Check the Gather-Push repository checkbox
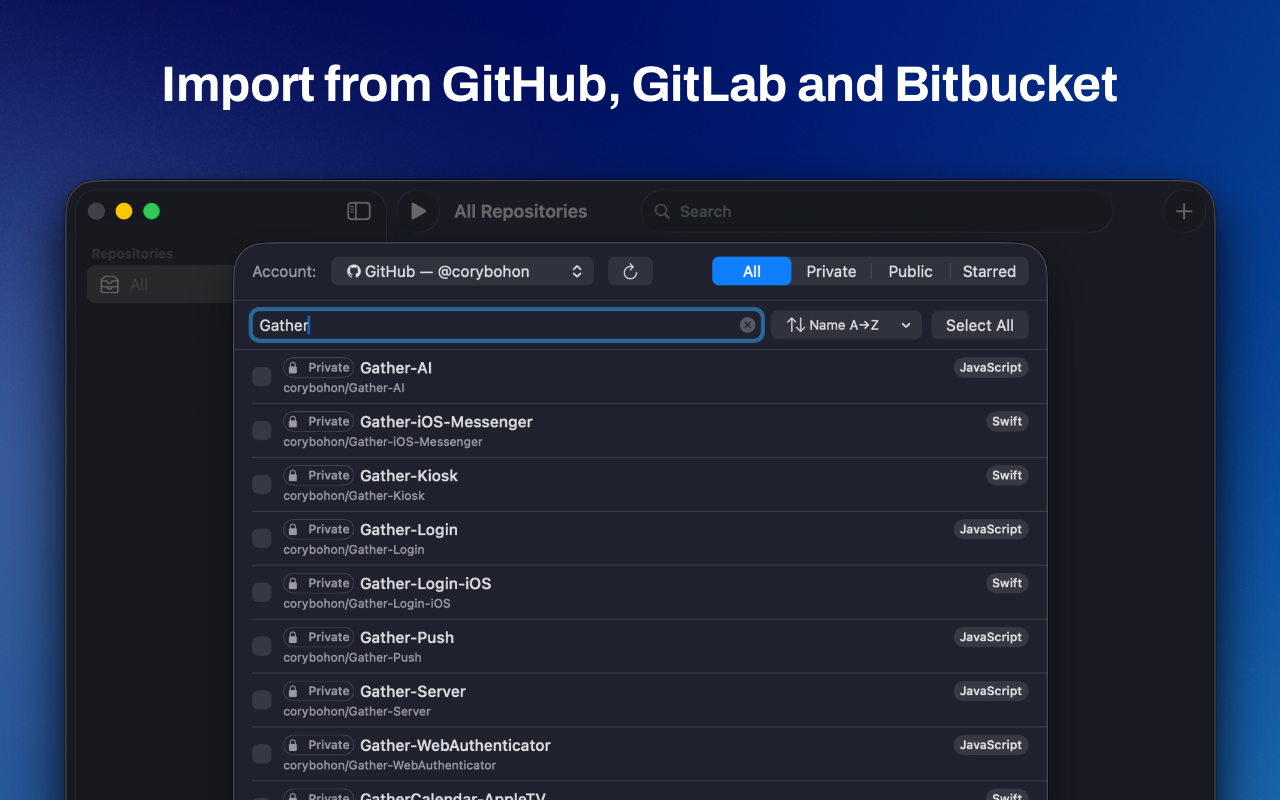The height and width of the screenshot is (800, 1280). pyautogui.click(x=262, y=647)
